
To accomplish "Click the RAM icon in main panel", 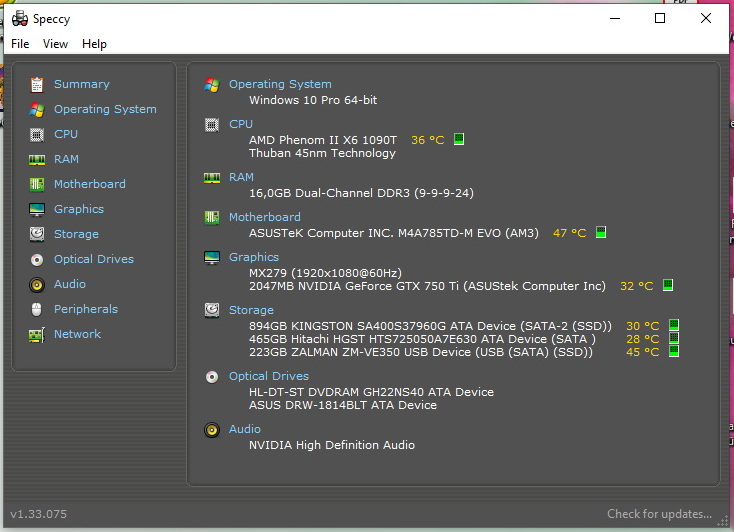I will point(212,178).
